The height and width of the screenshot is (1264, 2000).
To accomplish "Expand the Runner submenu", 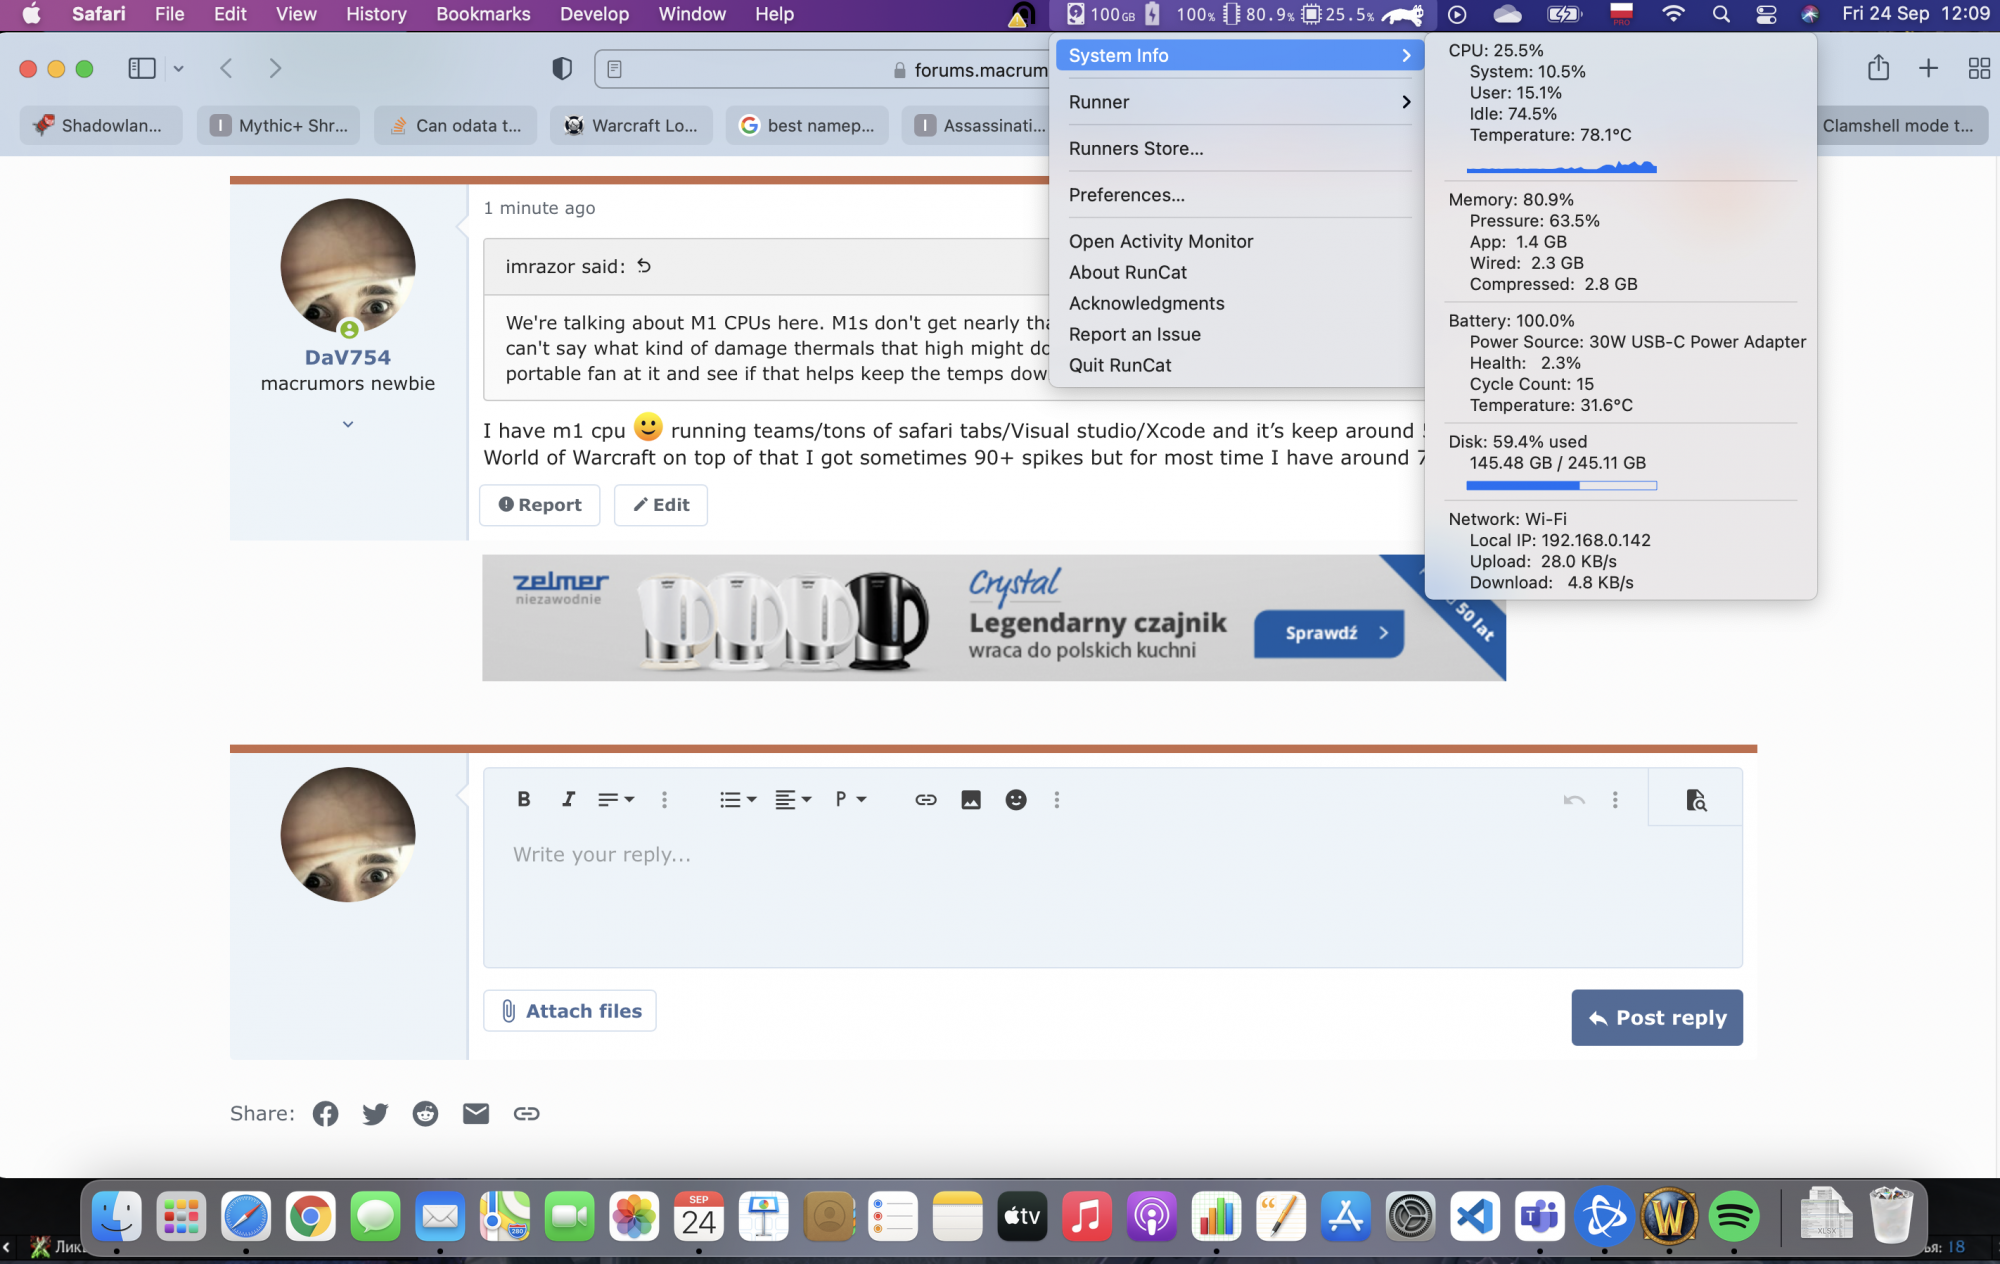I will tap(1240, 102).
